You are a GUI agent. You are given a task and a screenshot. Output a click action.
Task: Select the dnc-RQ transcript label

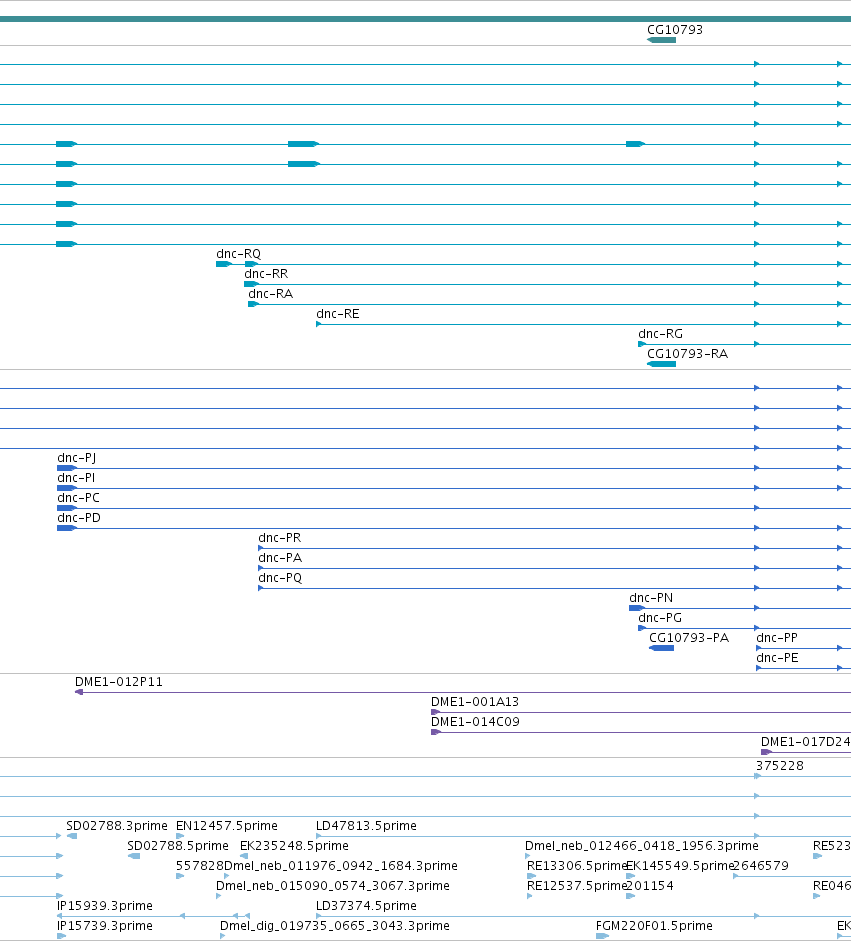(238, 254)
